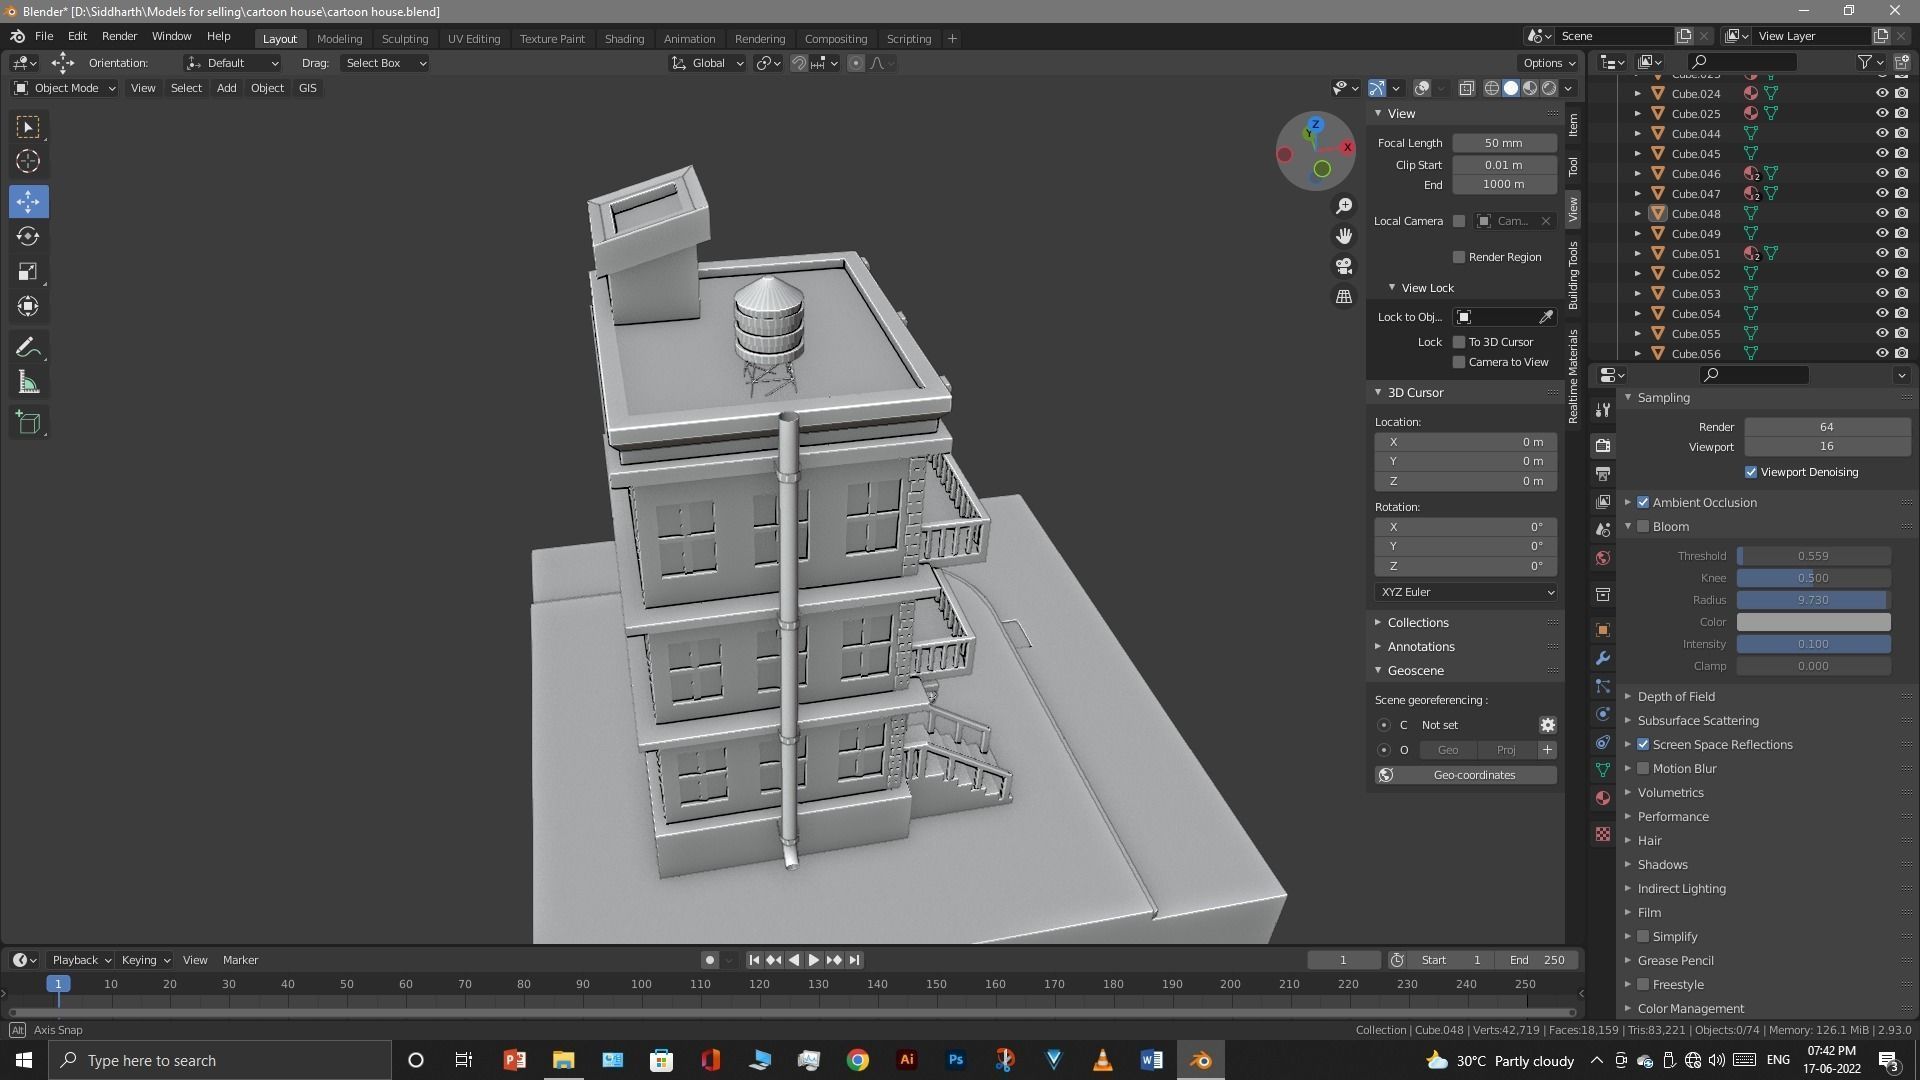Select the Measure tool
Image resolution: width=1920 pixels, height=1080 pixels.
[x=28, y=383]
